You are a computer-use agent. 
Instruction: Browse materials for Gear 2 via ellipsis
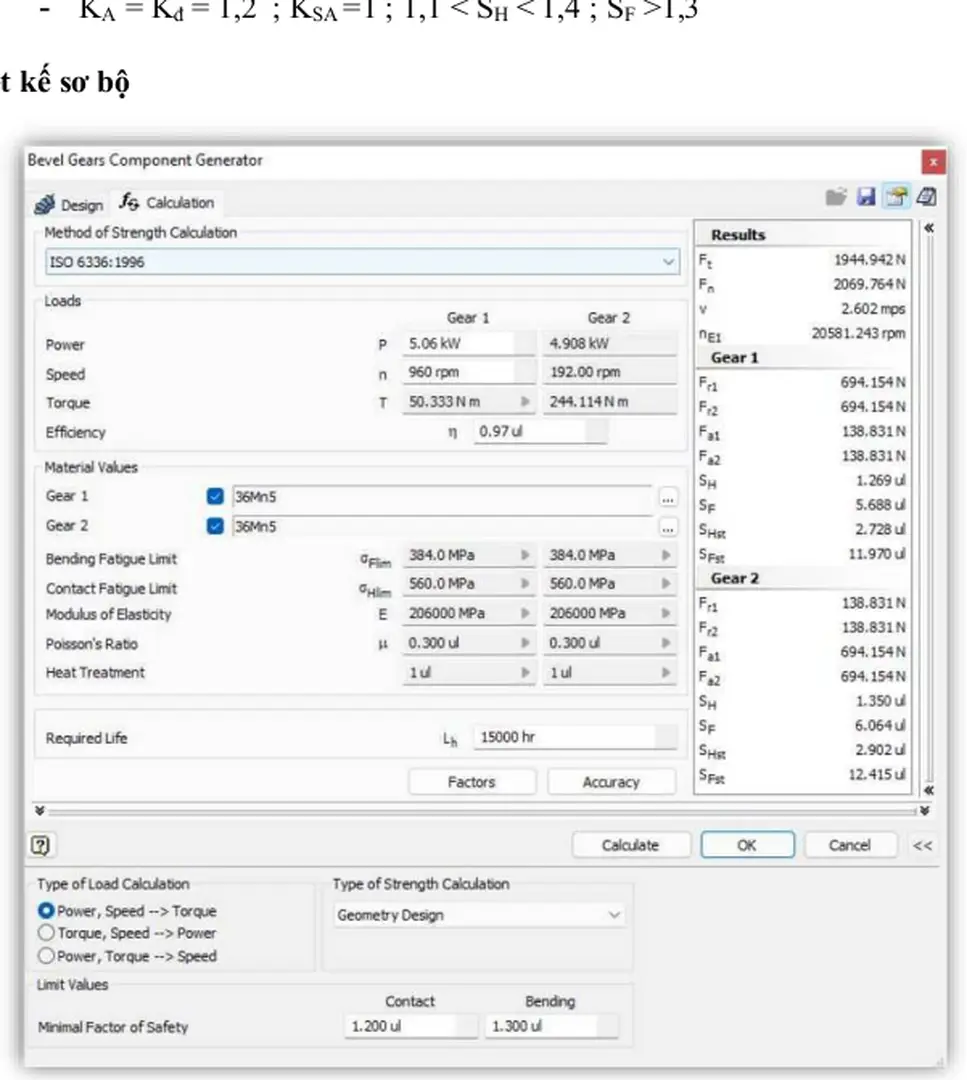tap(668, 526)
